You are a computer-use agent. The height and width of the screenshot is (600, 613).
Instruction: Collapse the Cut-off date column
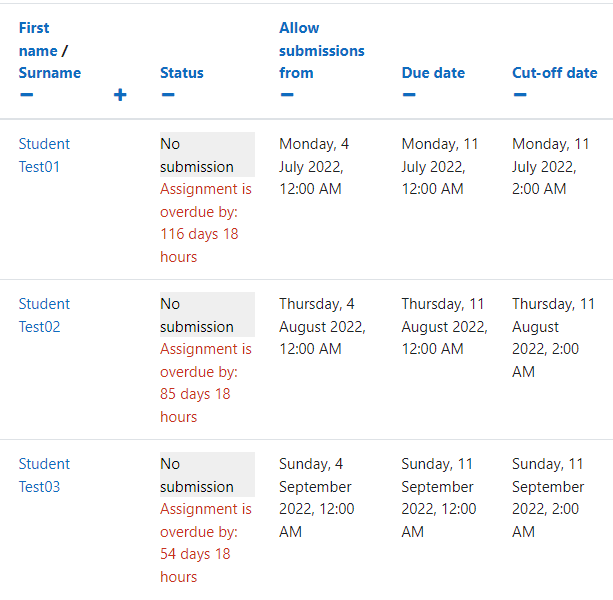coord(520,95)
